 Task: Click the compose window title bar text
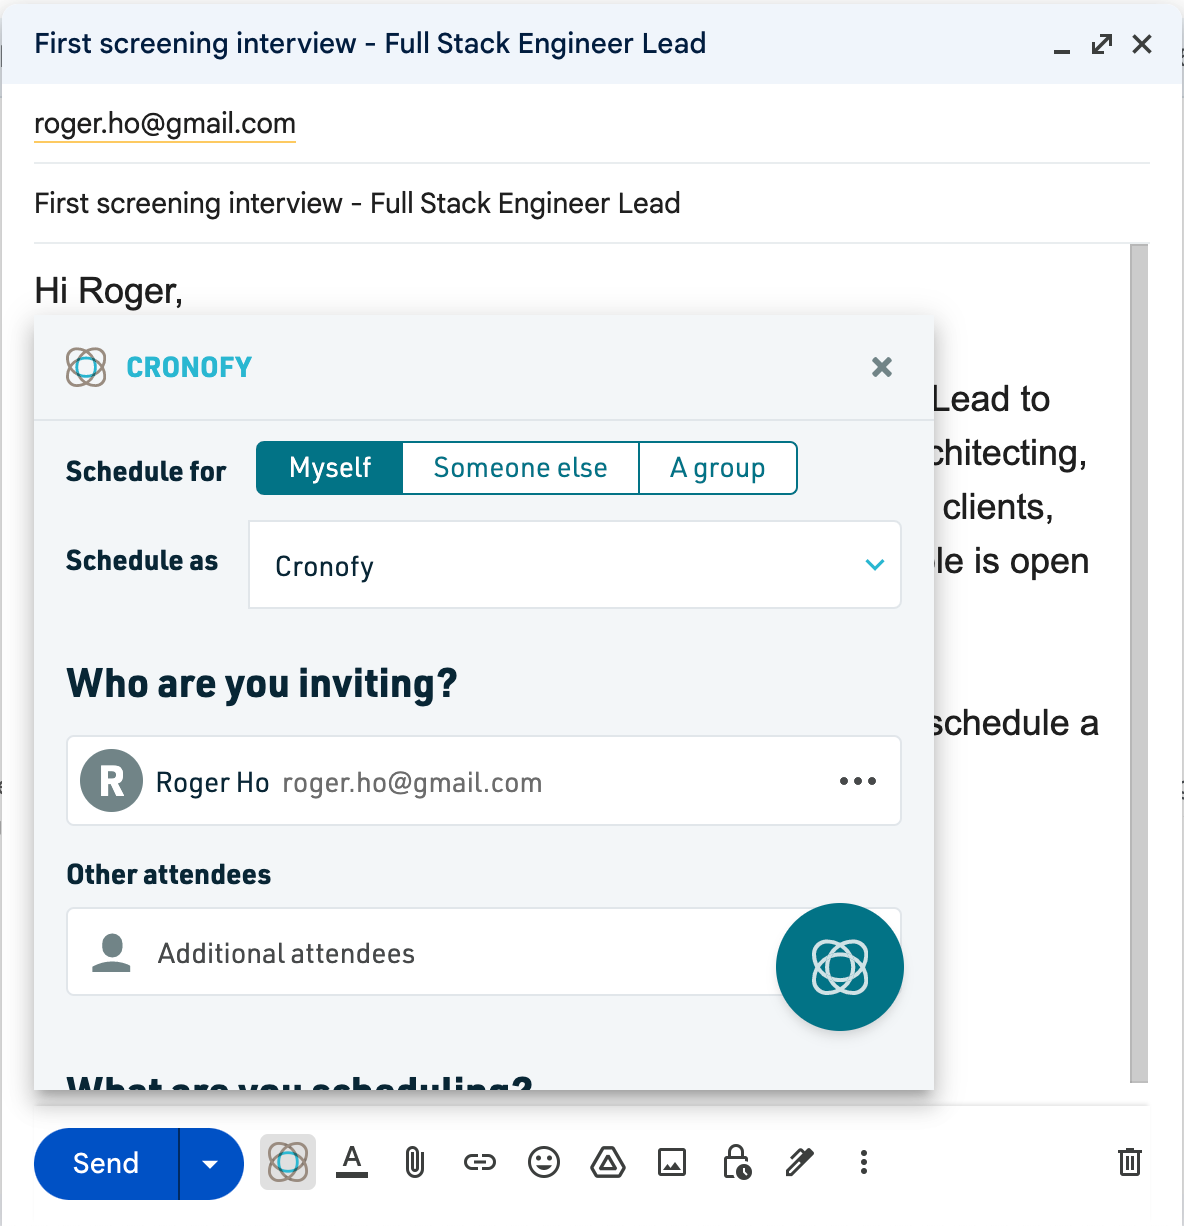click(x=370, y=44)
